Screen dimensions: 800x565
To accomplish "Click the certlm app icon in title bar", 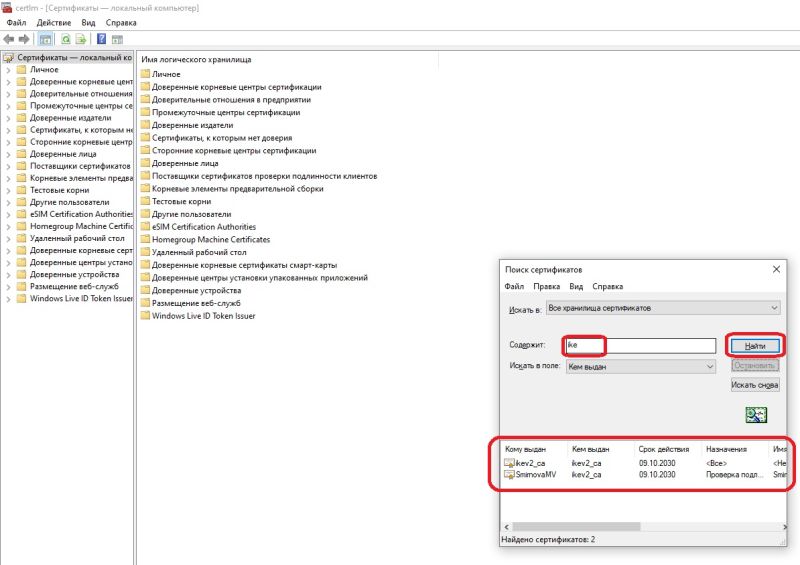I will click(x=7, y=7).
